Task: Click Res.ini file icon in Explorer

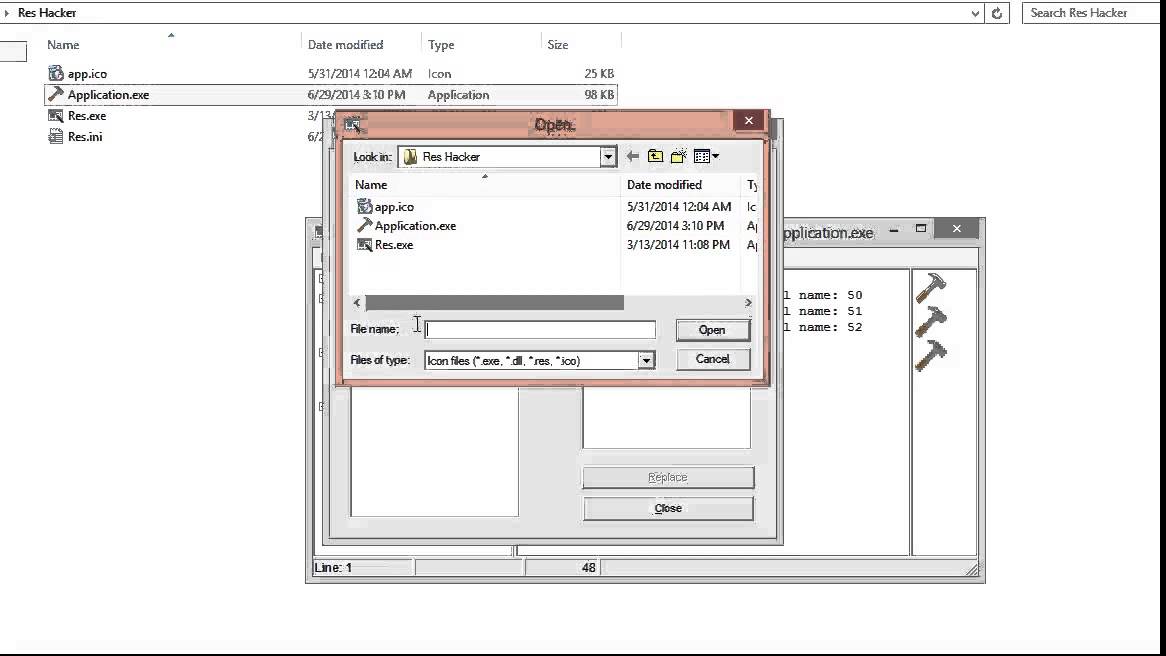Action: pos(56,136)
